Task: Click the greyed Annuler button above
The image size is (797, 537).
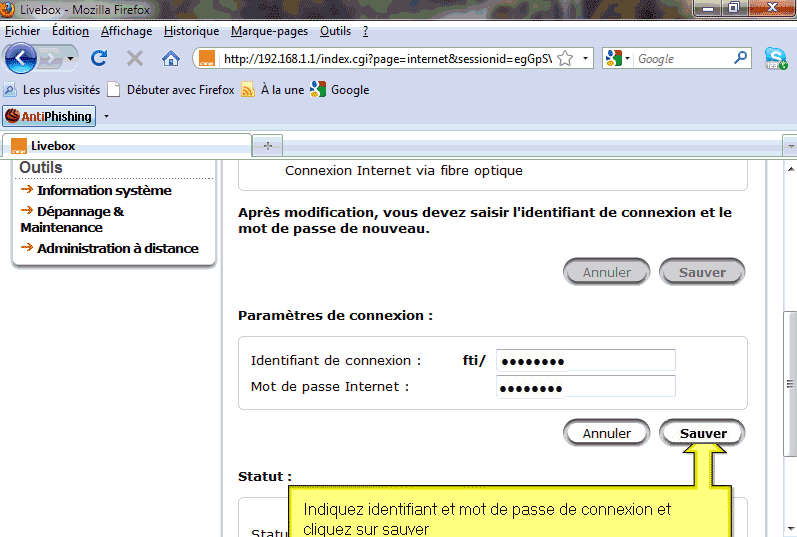Action: [606, 272]
